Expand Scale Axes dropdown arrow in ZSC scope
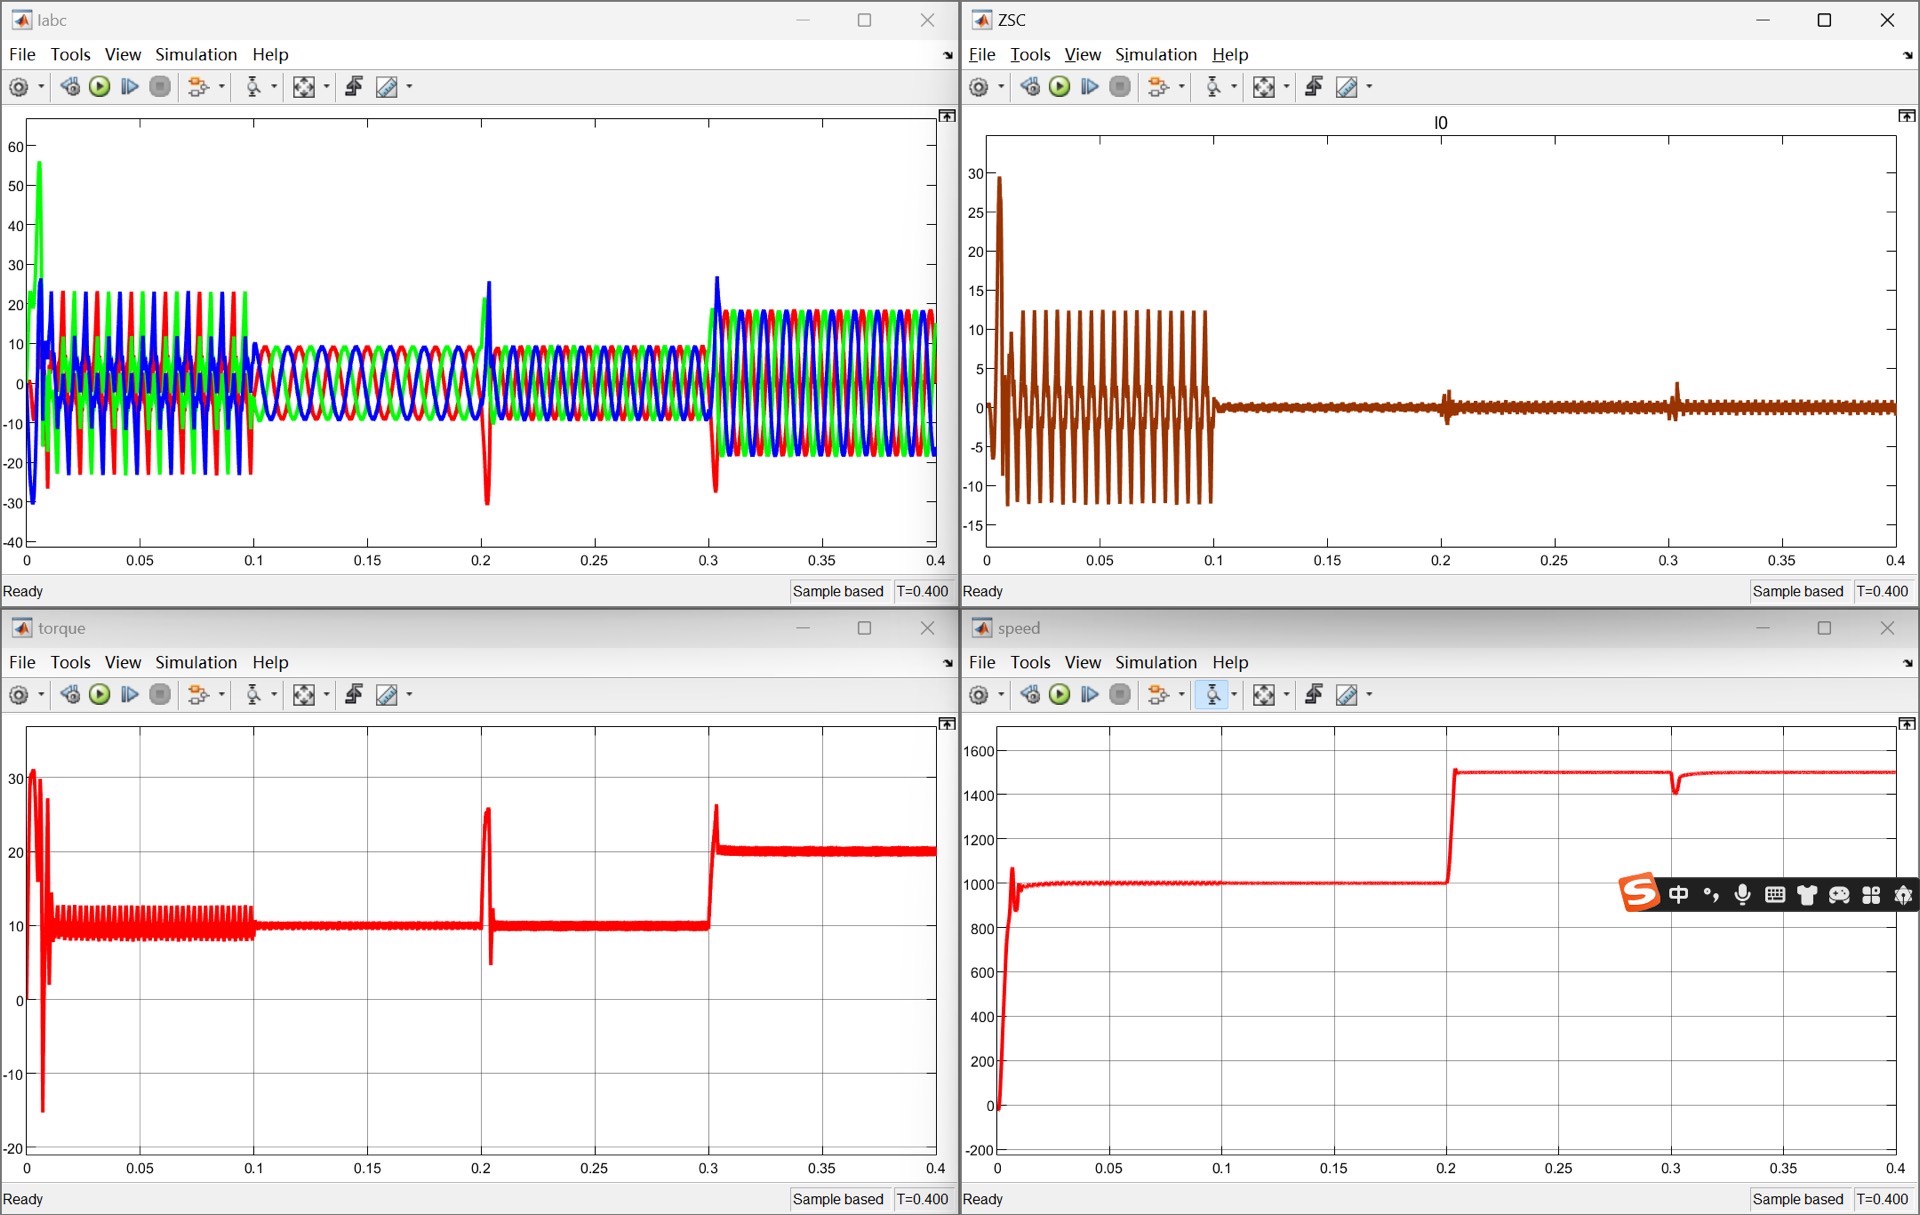Image resolution: width=1920 pixels, height=1215 pixels. pyautogui.click(x=1286, y=87)
